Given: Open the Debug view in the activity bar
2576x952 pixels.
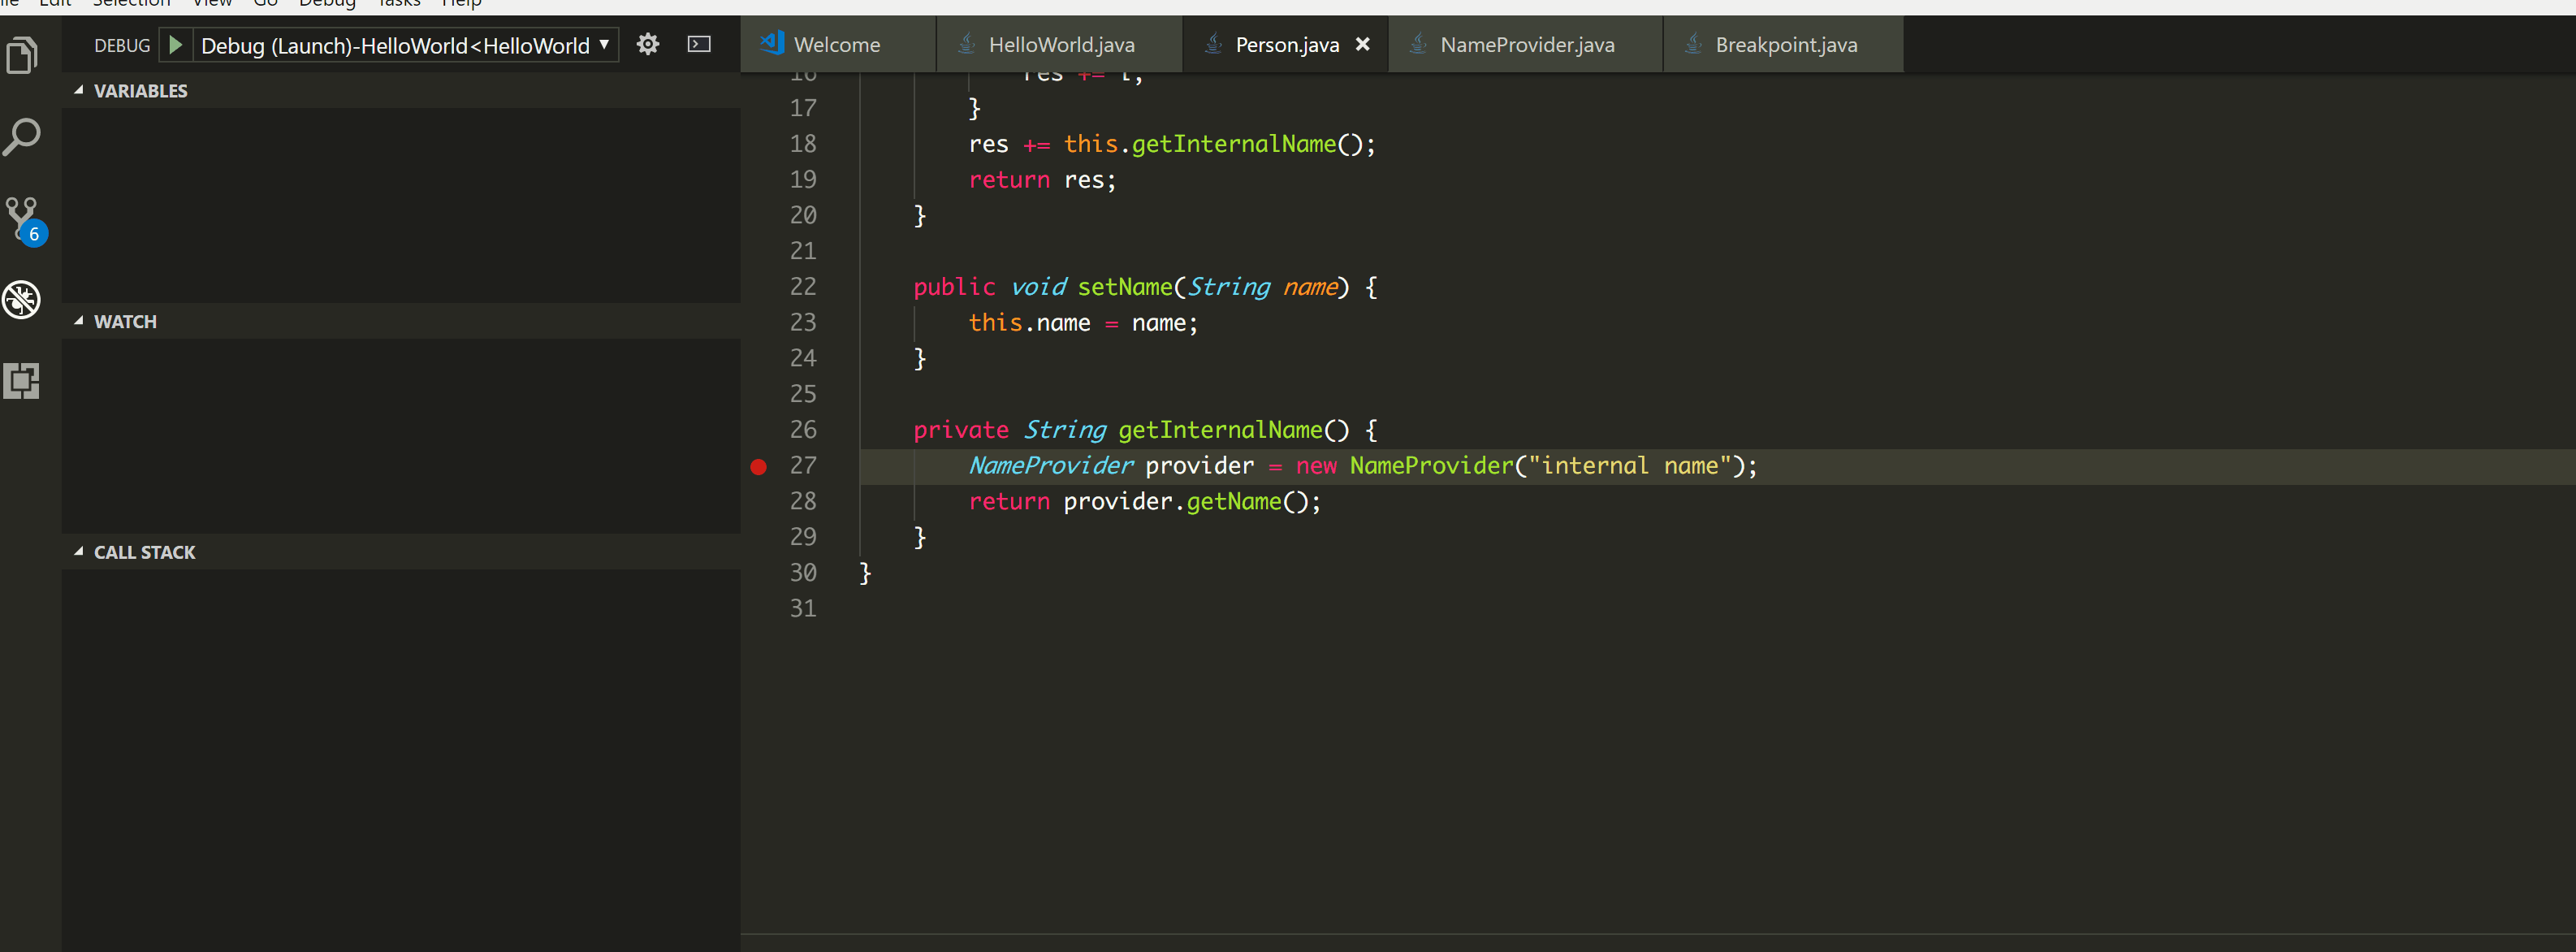Looking at the screenshot, I should 22,298.
